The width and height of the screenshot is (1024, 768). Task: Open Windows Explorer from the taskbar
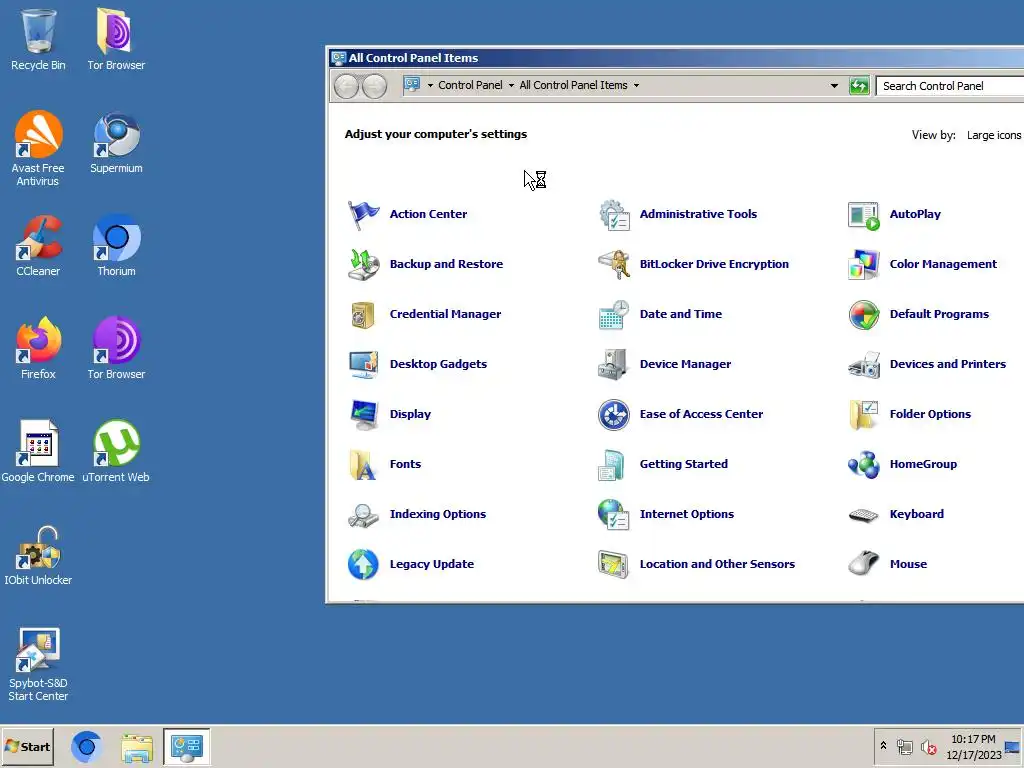137,747
